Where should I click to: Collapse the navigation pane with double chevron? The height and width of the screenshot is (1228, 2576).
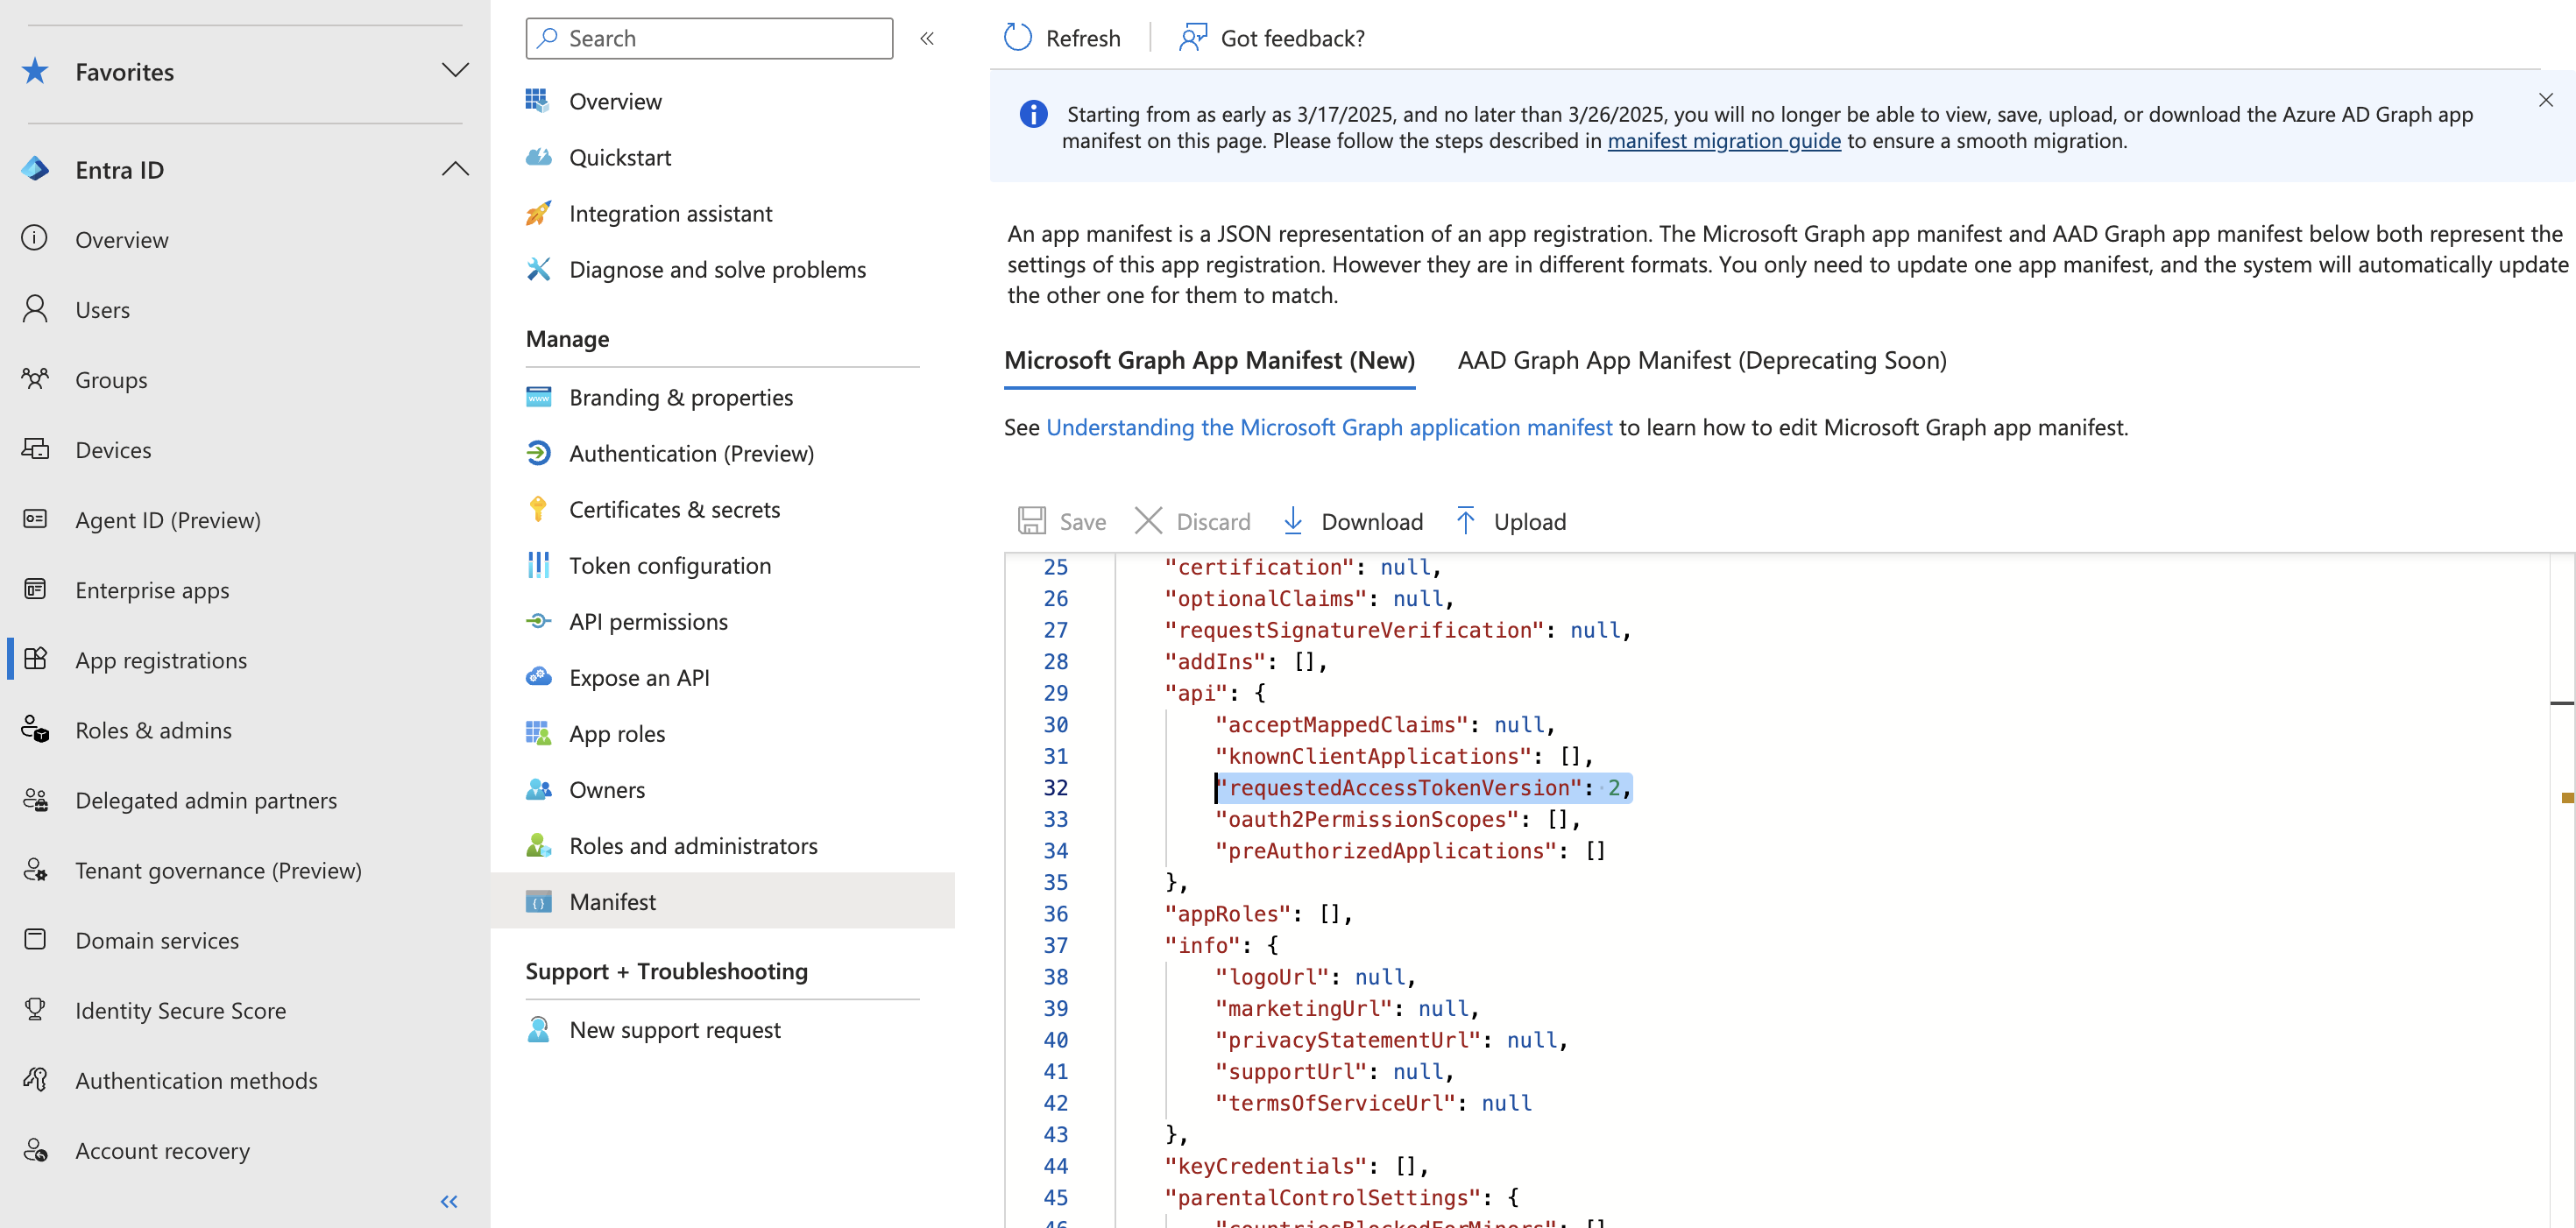(x=927, y=37)
